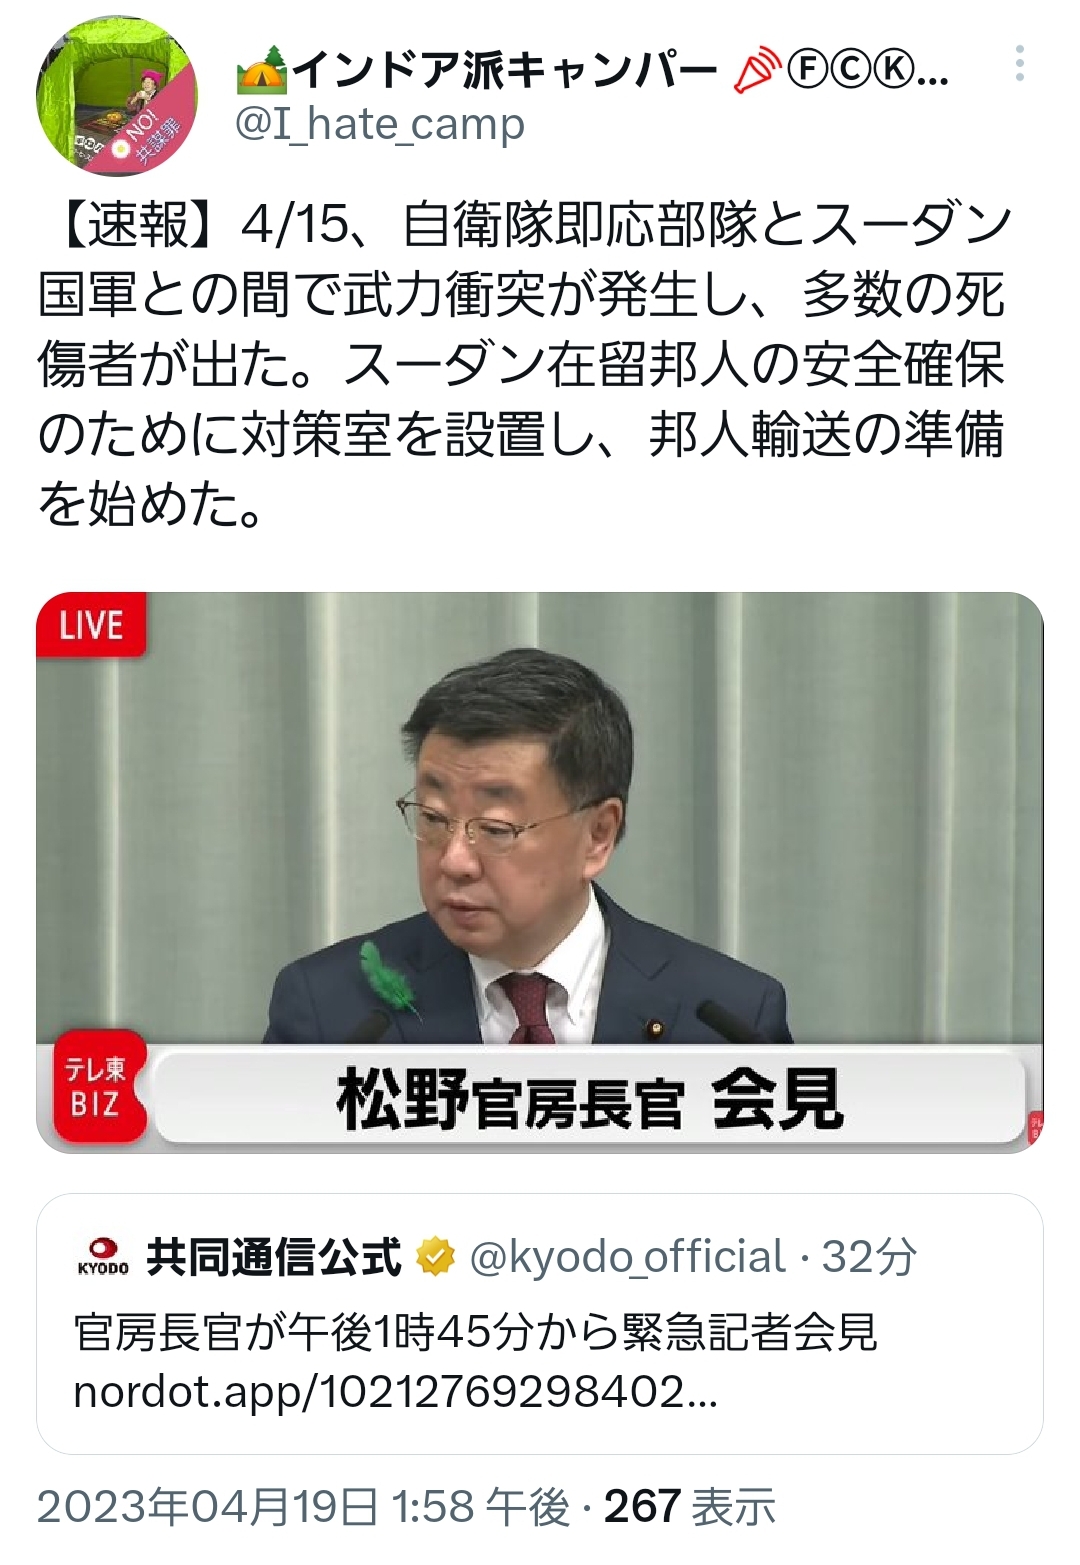Open the nordot.app link in the quoted tweet

click(x=396, y=1392)
